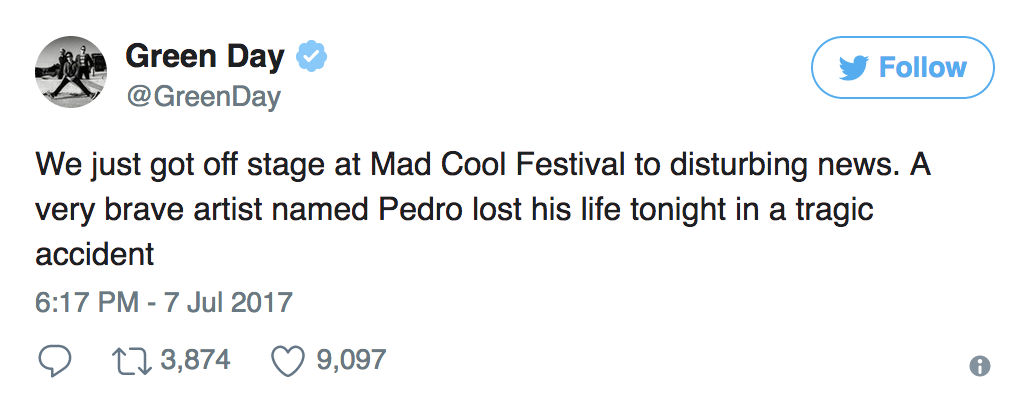This screenshot has height=398, width=1030.
Task: Click the word "accident" in the tweet
Action: tap(95, 254)
